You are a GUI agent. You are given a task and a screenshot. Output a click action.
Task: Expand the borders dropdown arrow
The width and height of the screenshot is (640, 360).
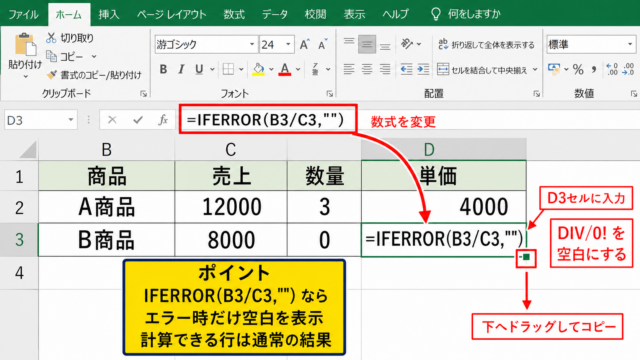point(241,70)
